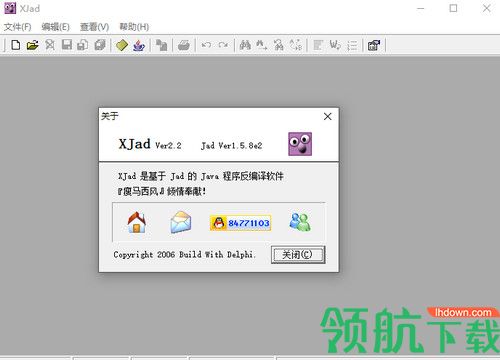Click the Copyright 2006 Build With Delphi text
The height and width of the screenshot is (360, 500).
(185, 255)
